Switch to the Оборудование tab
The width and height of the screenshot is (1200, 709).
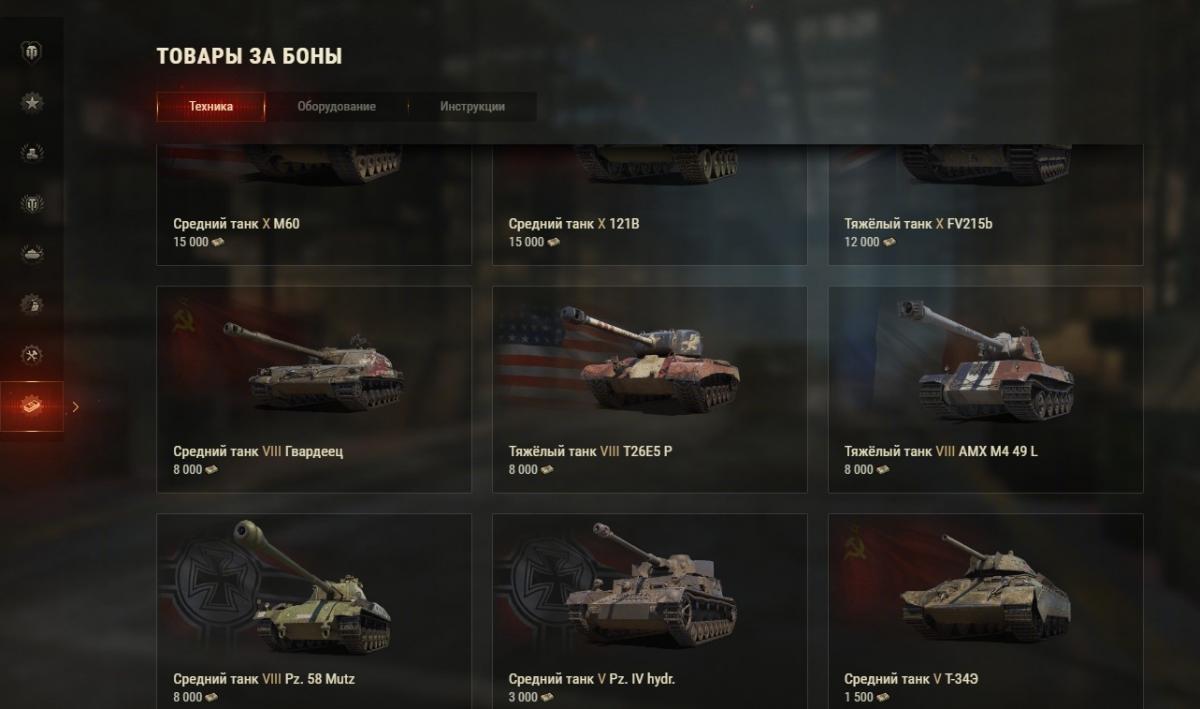337,107
